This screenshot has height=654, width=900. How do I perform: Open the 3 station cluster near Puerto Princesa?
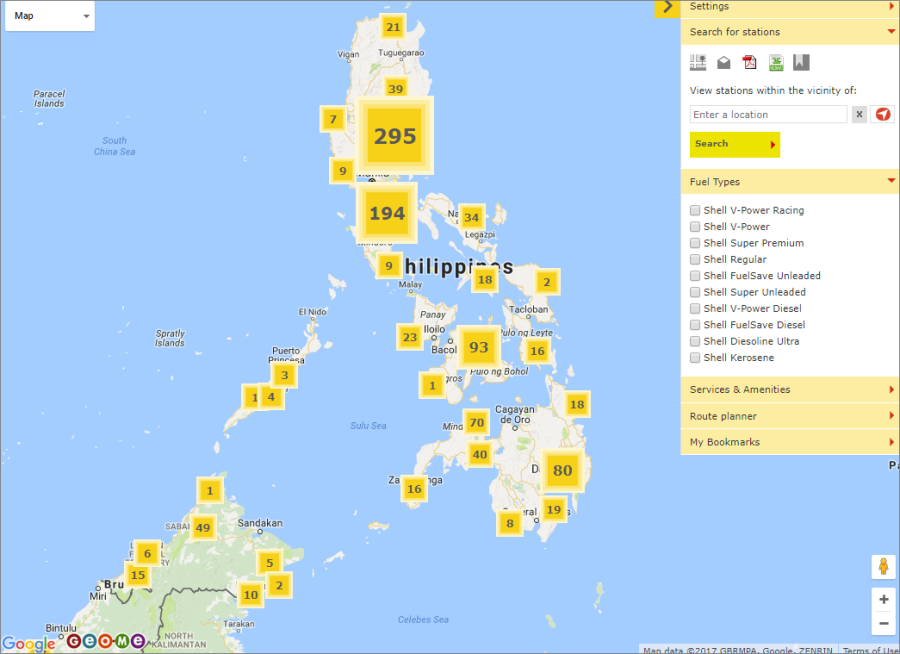[285, 375]
